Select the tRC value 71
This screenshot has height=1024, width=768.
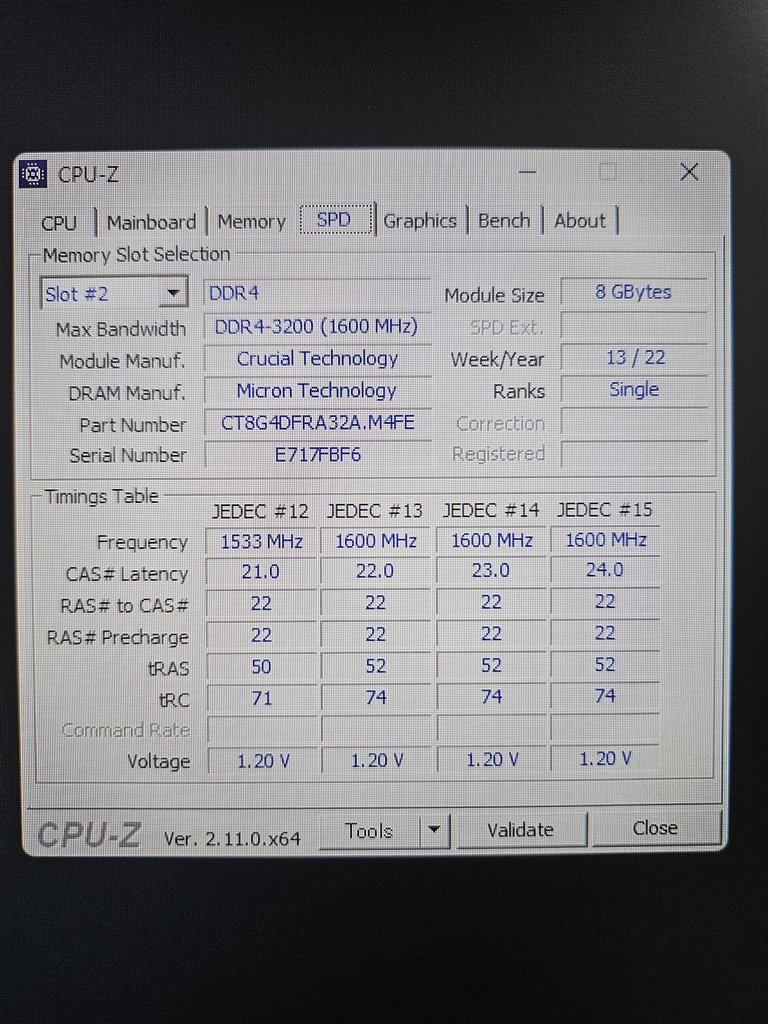(x=261, y=698)
